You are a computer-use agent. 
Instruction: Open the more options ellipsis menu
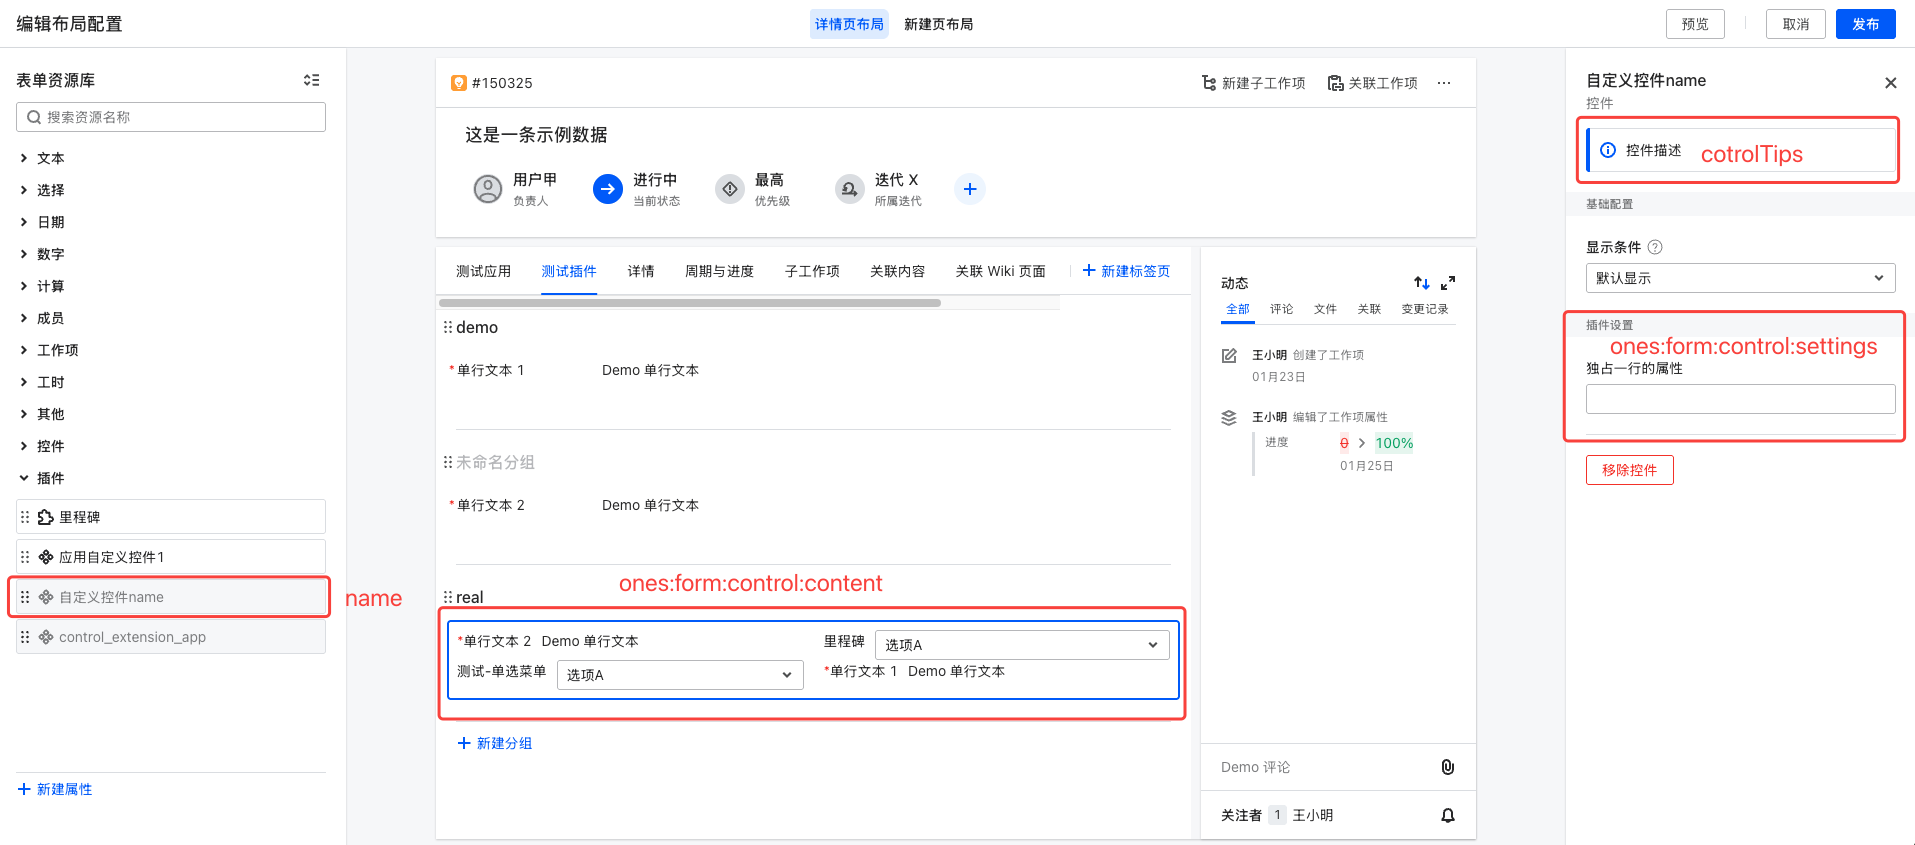coord(1444,83)
